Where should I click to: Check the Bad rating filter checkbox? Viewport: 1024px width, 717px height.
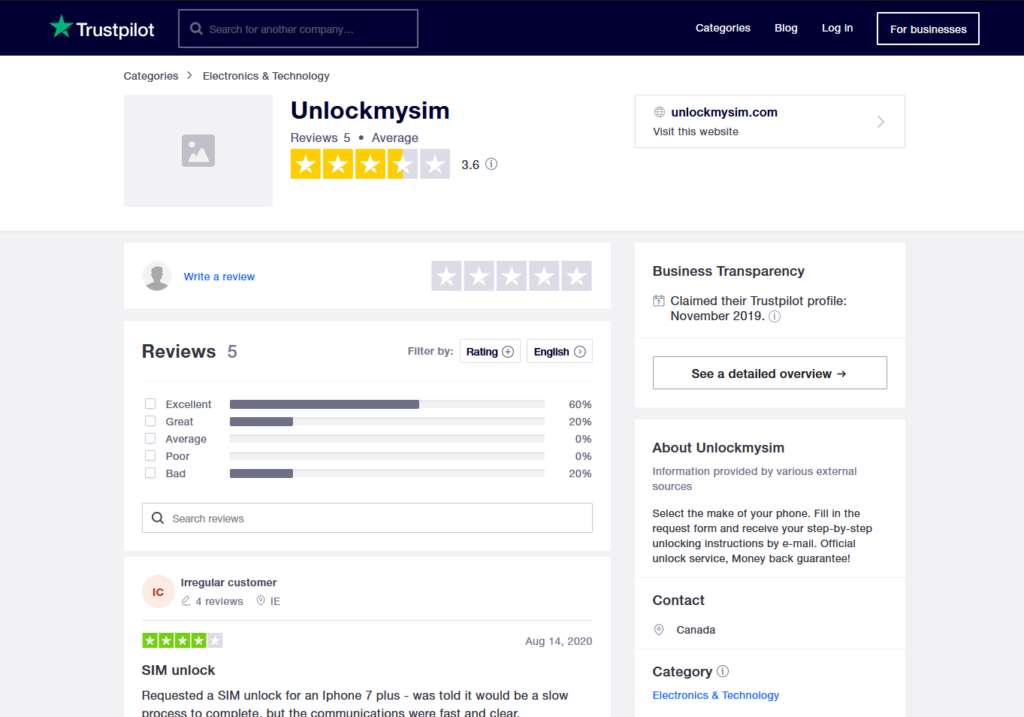pyautogui.click(x=150, y=473)
